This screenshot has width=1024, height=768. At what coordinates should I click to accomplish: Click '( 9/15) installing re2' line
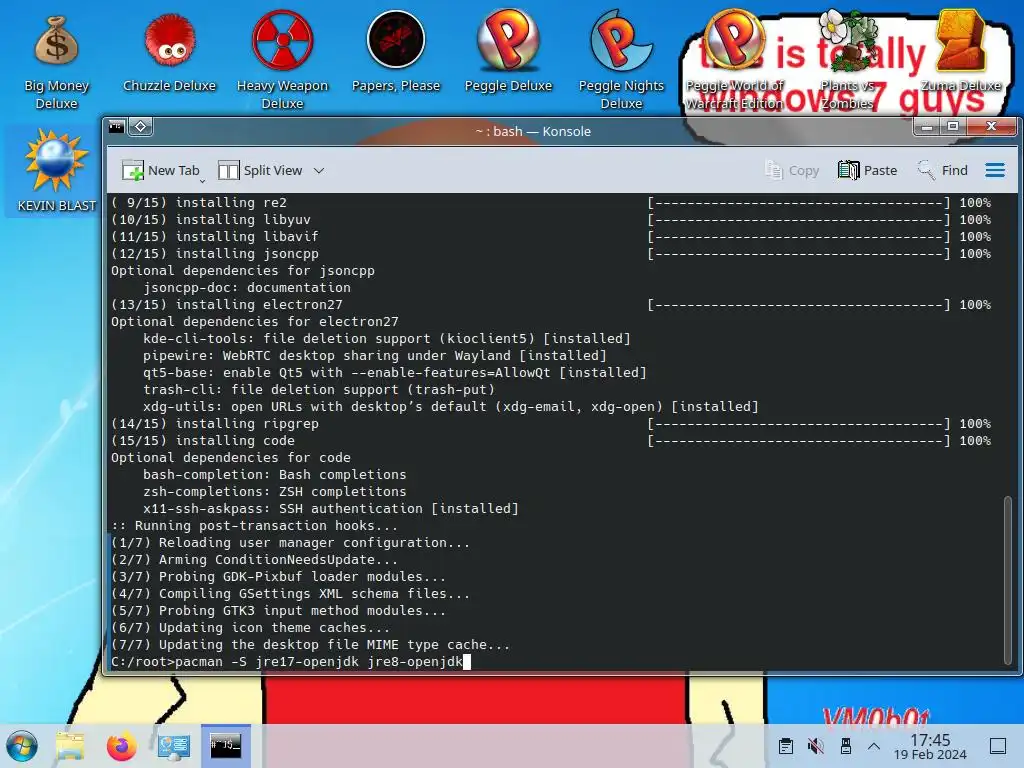[199, 202]
